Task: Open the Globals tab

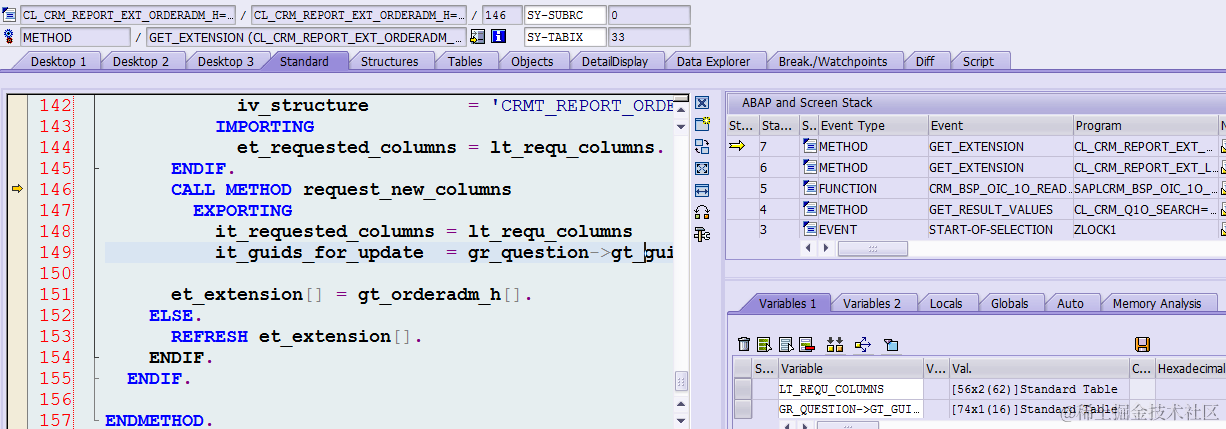Action: click(x=1010, y=303)
